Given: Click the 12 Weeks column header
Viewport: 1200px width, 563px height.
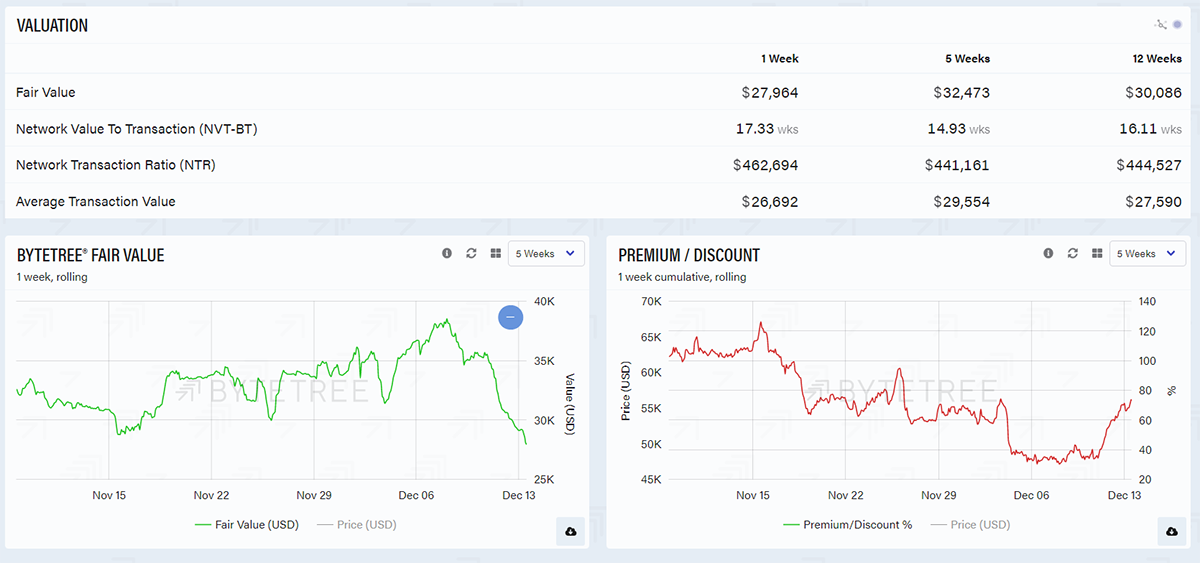Looking at the screenshot, I should click(1156, 58).
